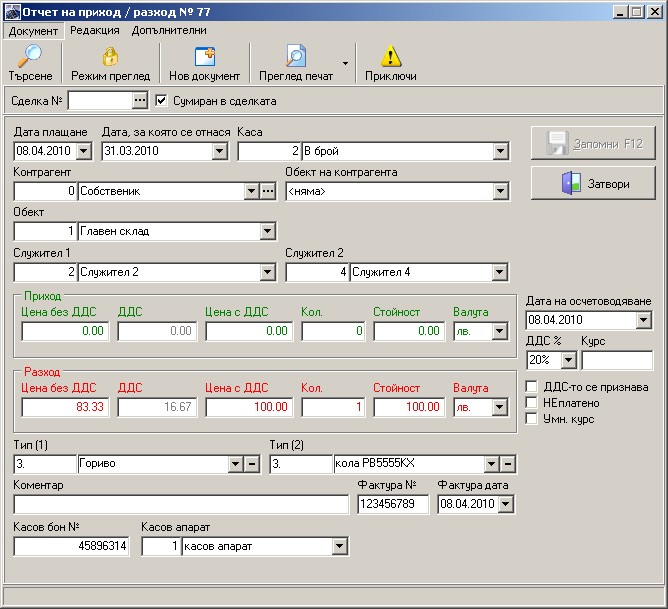Open the Дата плащане date dropdown
668x609 pixels.
tap(84, 151)
